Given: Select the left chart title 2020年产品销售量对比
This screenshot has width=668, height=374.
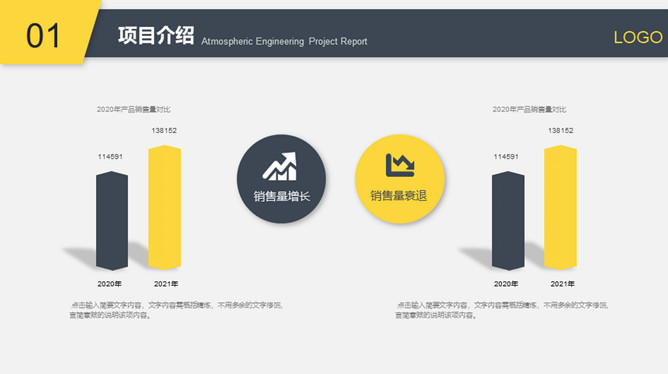Looking at the screenshot, I should coord(133,109).
